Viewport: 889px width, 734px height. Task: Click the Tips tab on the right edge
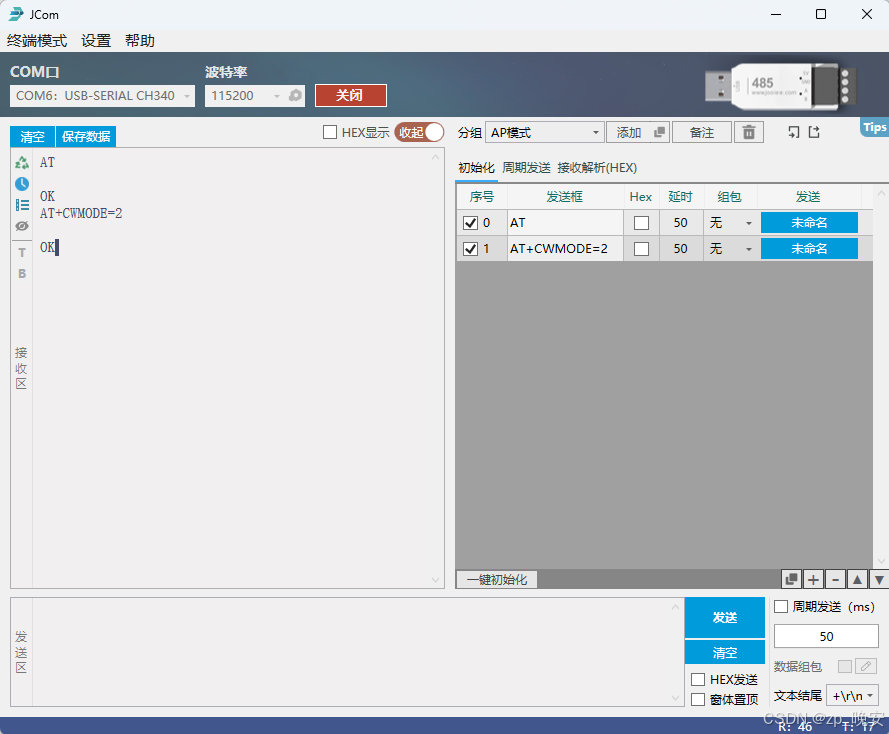pos(875,127)
